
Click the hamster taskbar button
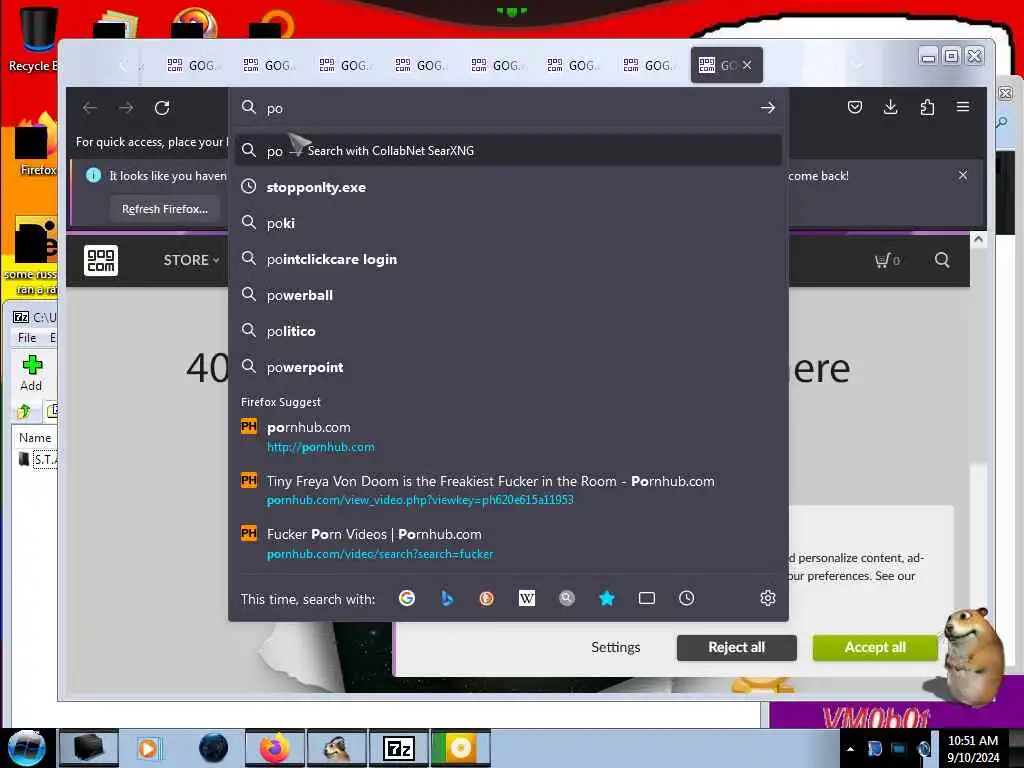(x=337, y=748)
